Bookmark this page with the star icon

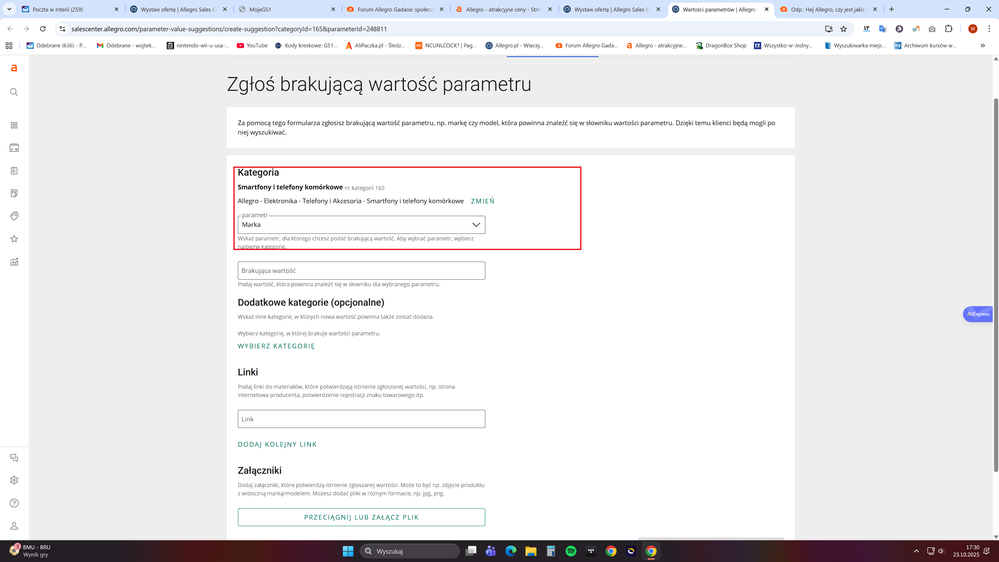[x=844, y=29]
